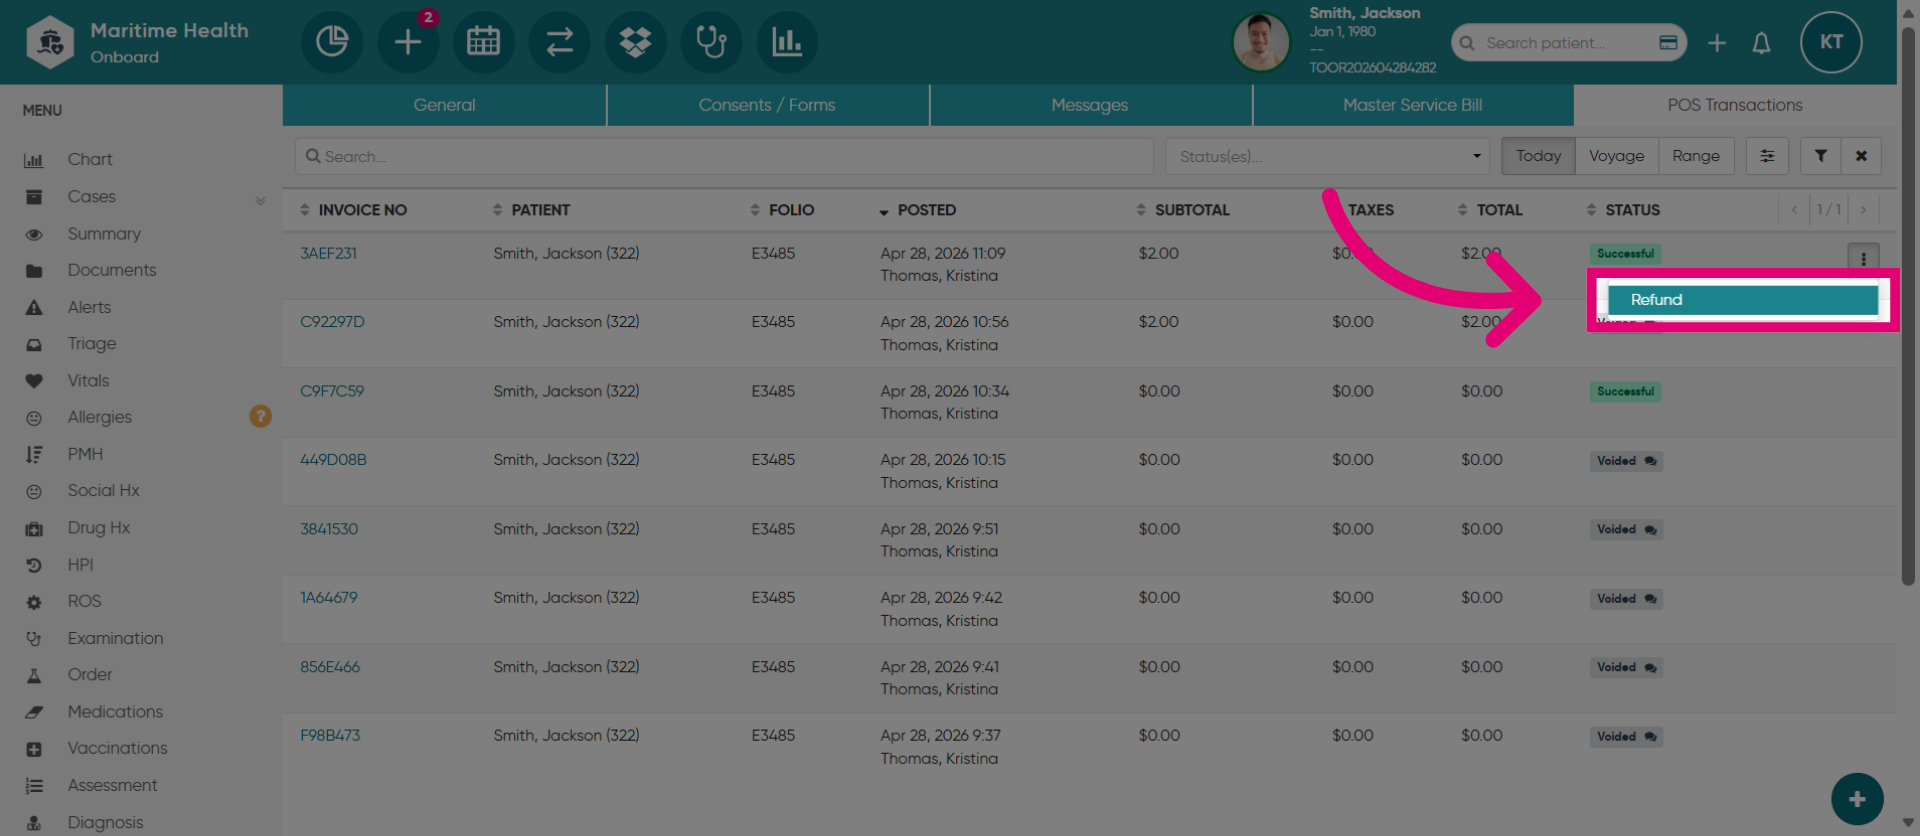Click the add patient plus icon beside search
Image resolution: width=1920 pixels, height=836 pixels.
tap(1717, 43)
